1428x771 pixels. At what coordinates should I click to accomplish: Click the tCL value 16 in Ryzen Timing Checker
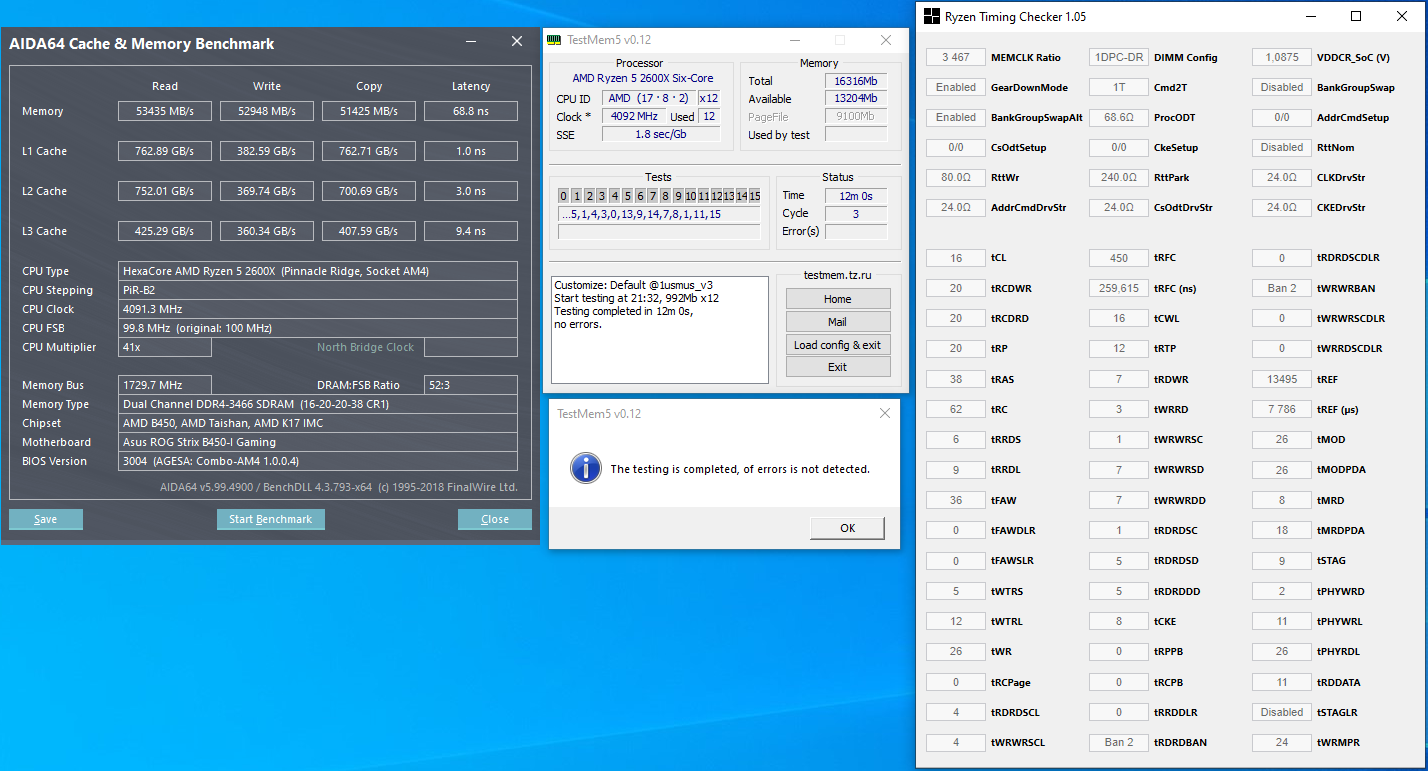[x=956, y=258]
